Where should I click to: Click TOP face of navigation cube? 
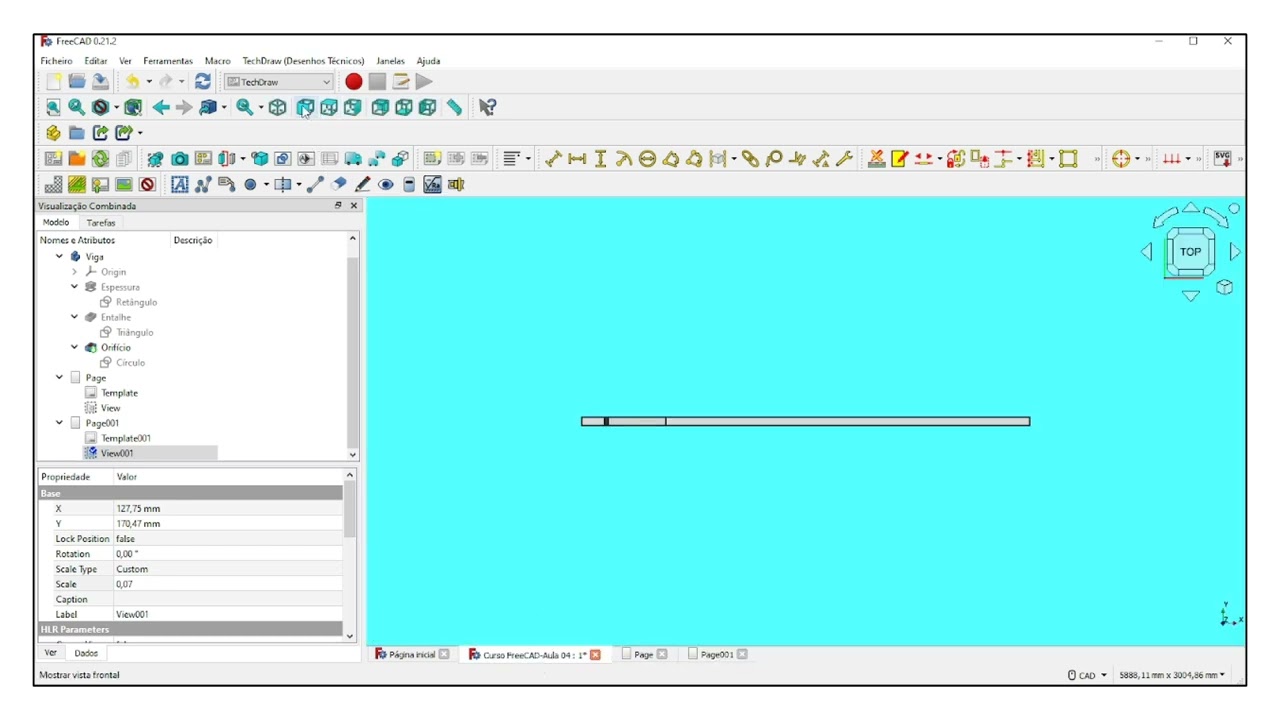(1190, 252)
